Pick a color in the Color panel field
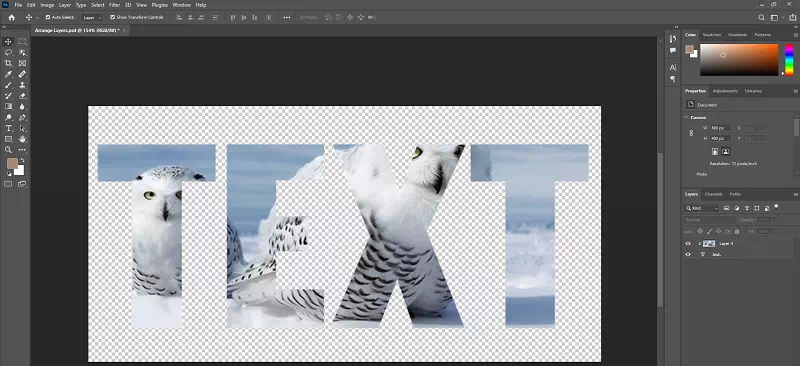The width and height of the screenshot is (800, 366). (739, 60)
